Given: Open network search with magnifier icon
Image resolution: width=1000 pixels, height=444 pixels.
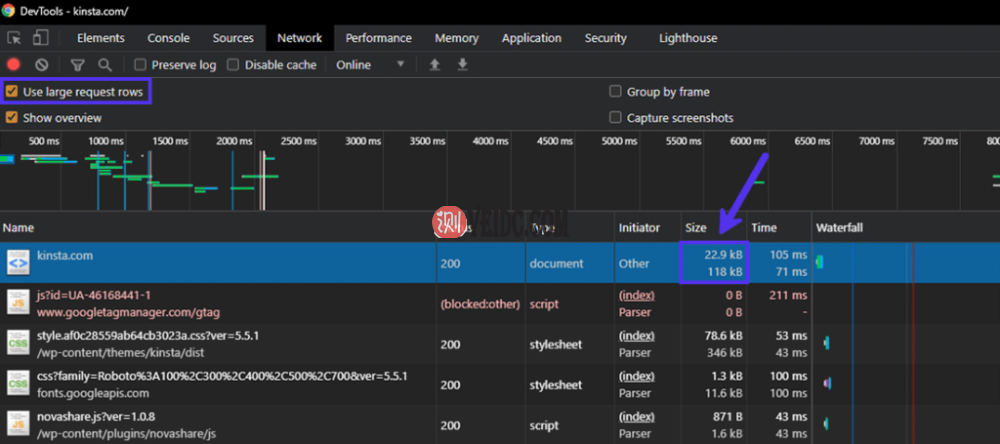Looking at the screenshot, I should point(104,65).
